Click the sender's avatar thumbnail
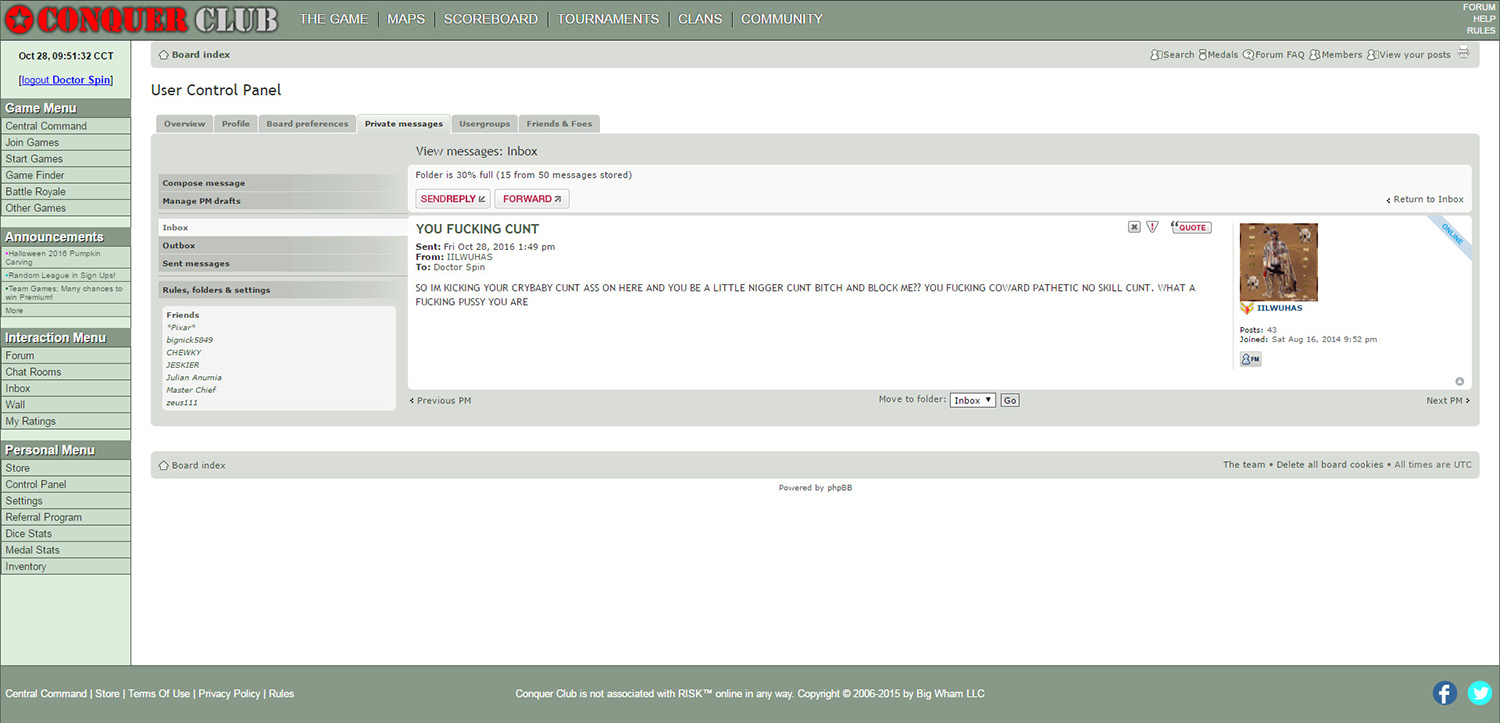 point(1278,262)
